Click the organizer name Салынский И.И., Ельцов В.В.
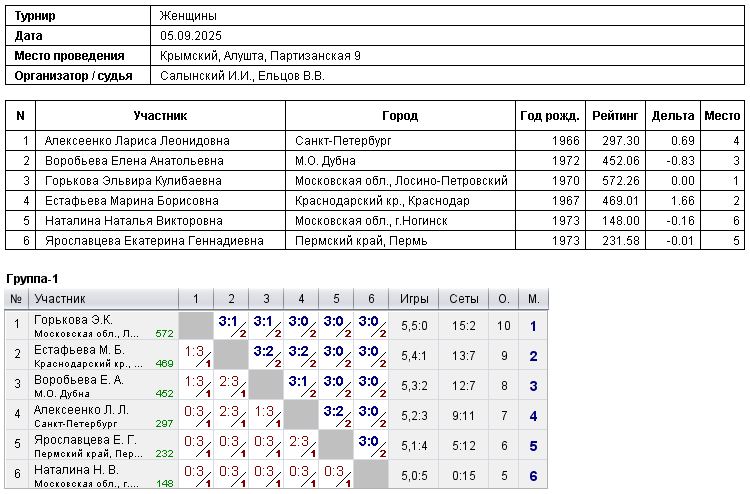Image resolution: width=750 pixels, height=494 pixels. (242, 76)
